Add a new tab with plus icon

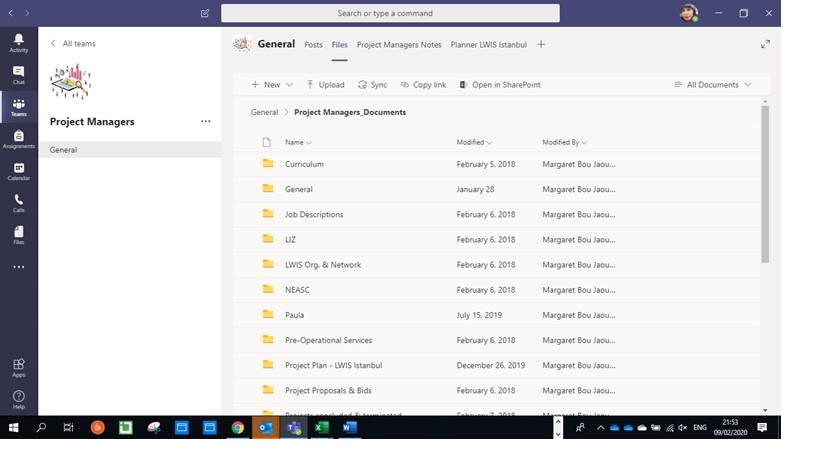pos(541,44)
